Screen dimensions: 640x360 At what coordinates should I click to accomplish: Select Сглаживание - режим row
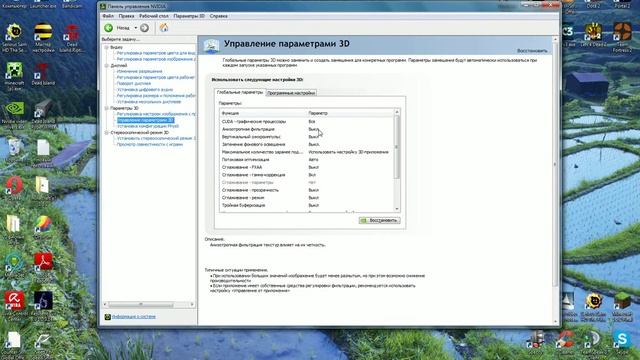click(307, 198)
